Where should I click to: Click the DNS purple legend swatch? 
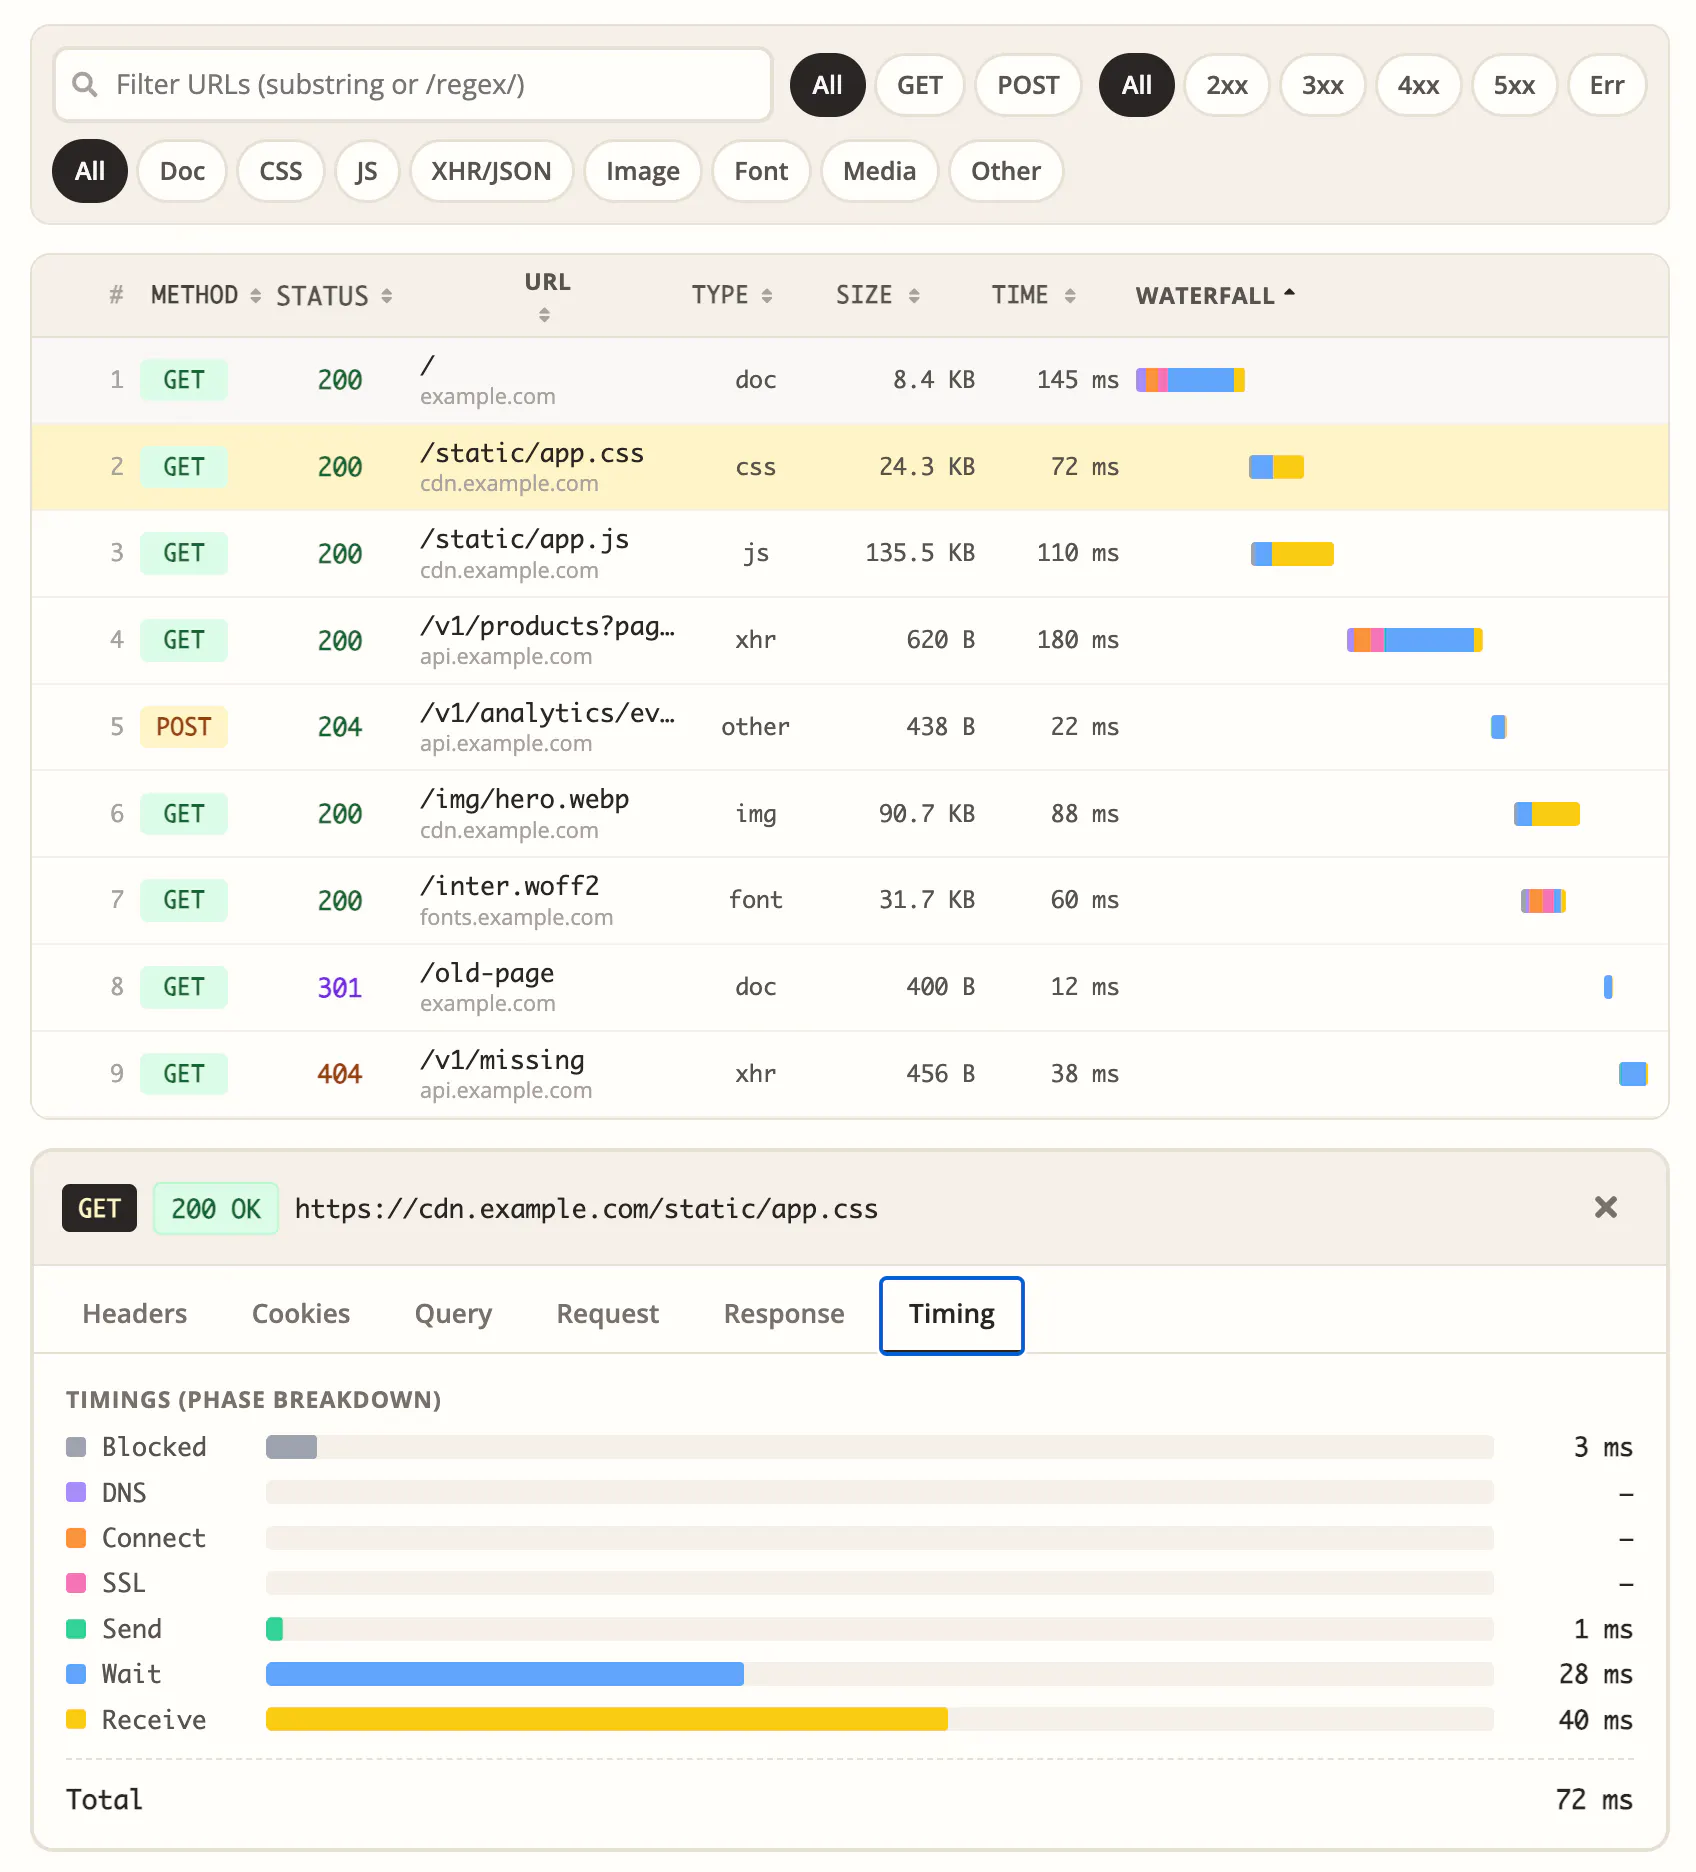[76, 1492]
